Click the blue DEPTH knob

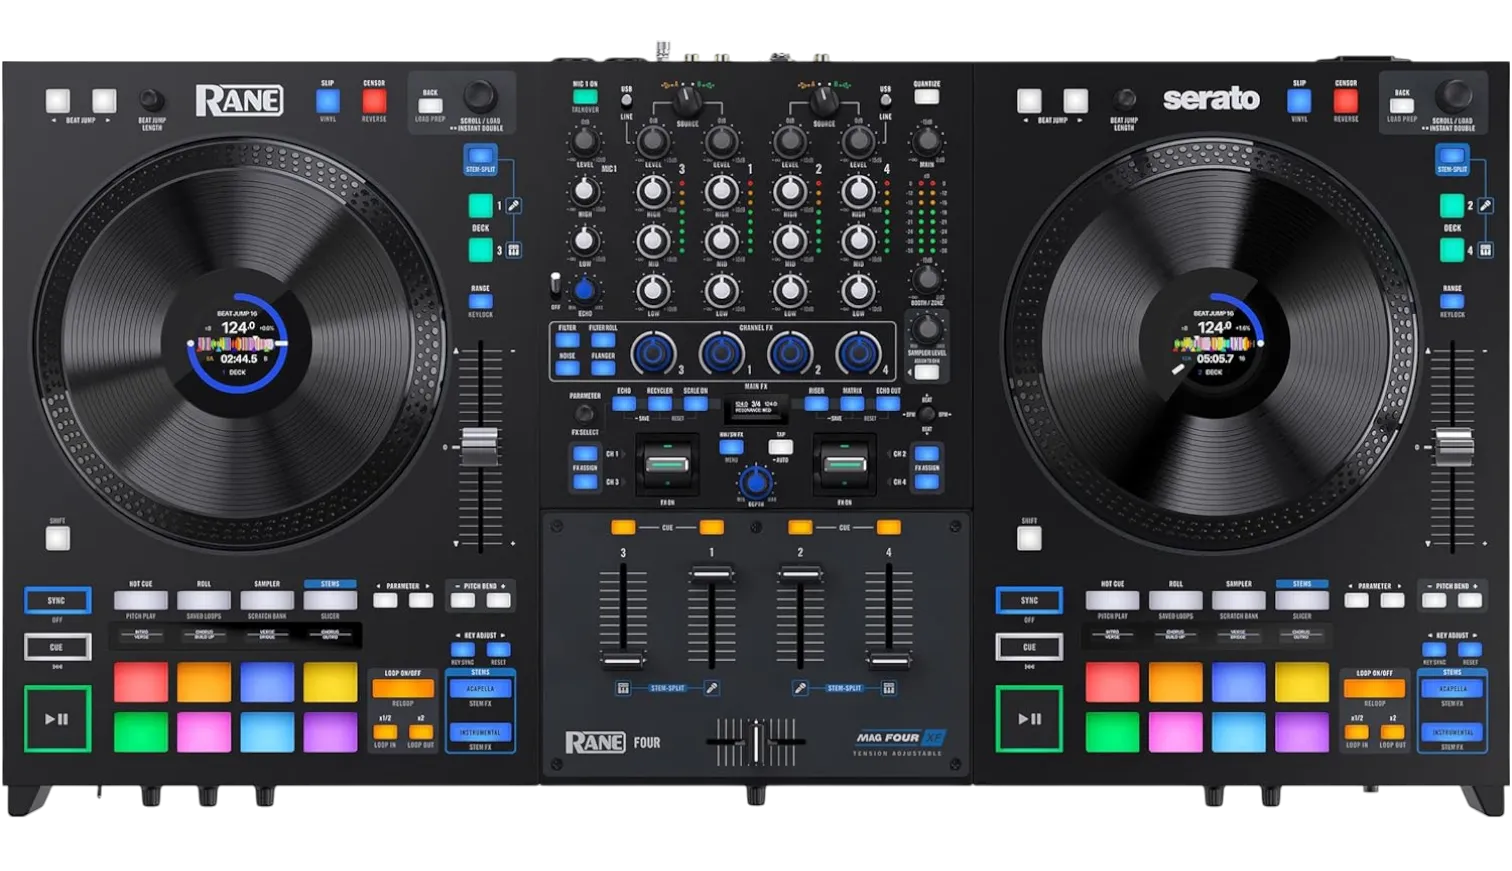[x=756, y=484]
